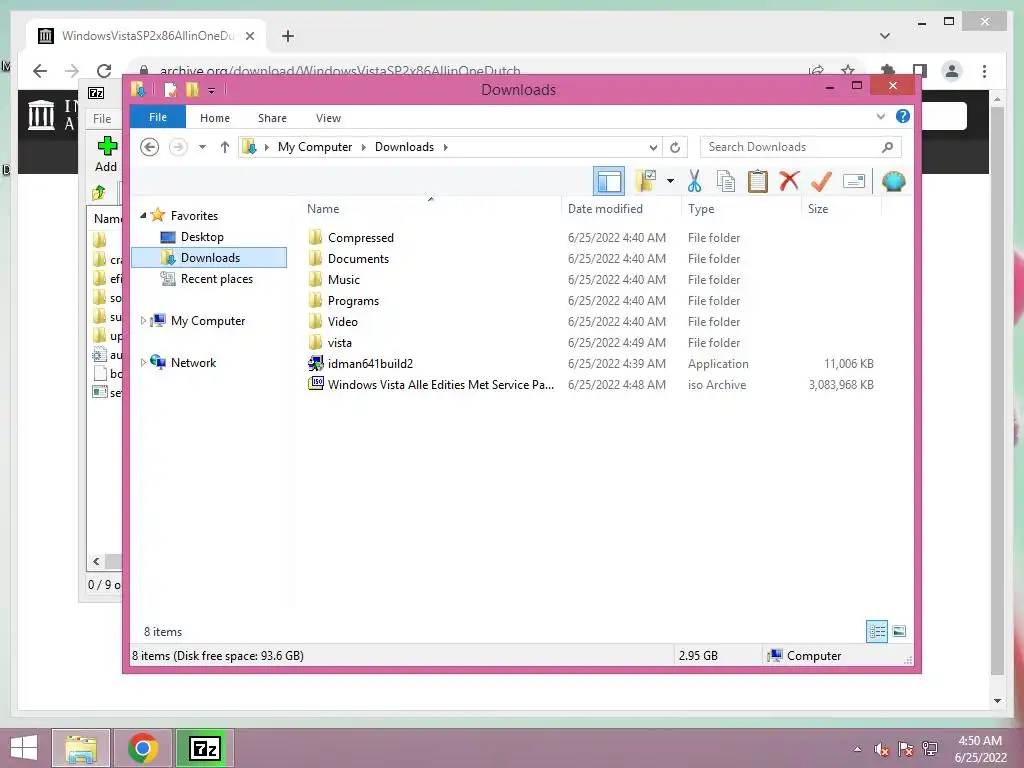Select the Music folder
Screen dimensions: 1024x768
point(344,280)
